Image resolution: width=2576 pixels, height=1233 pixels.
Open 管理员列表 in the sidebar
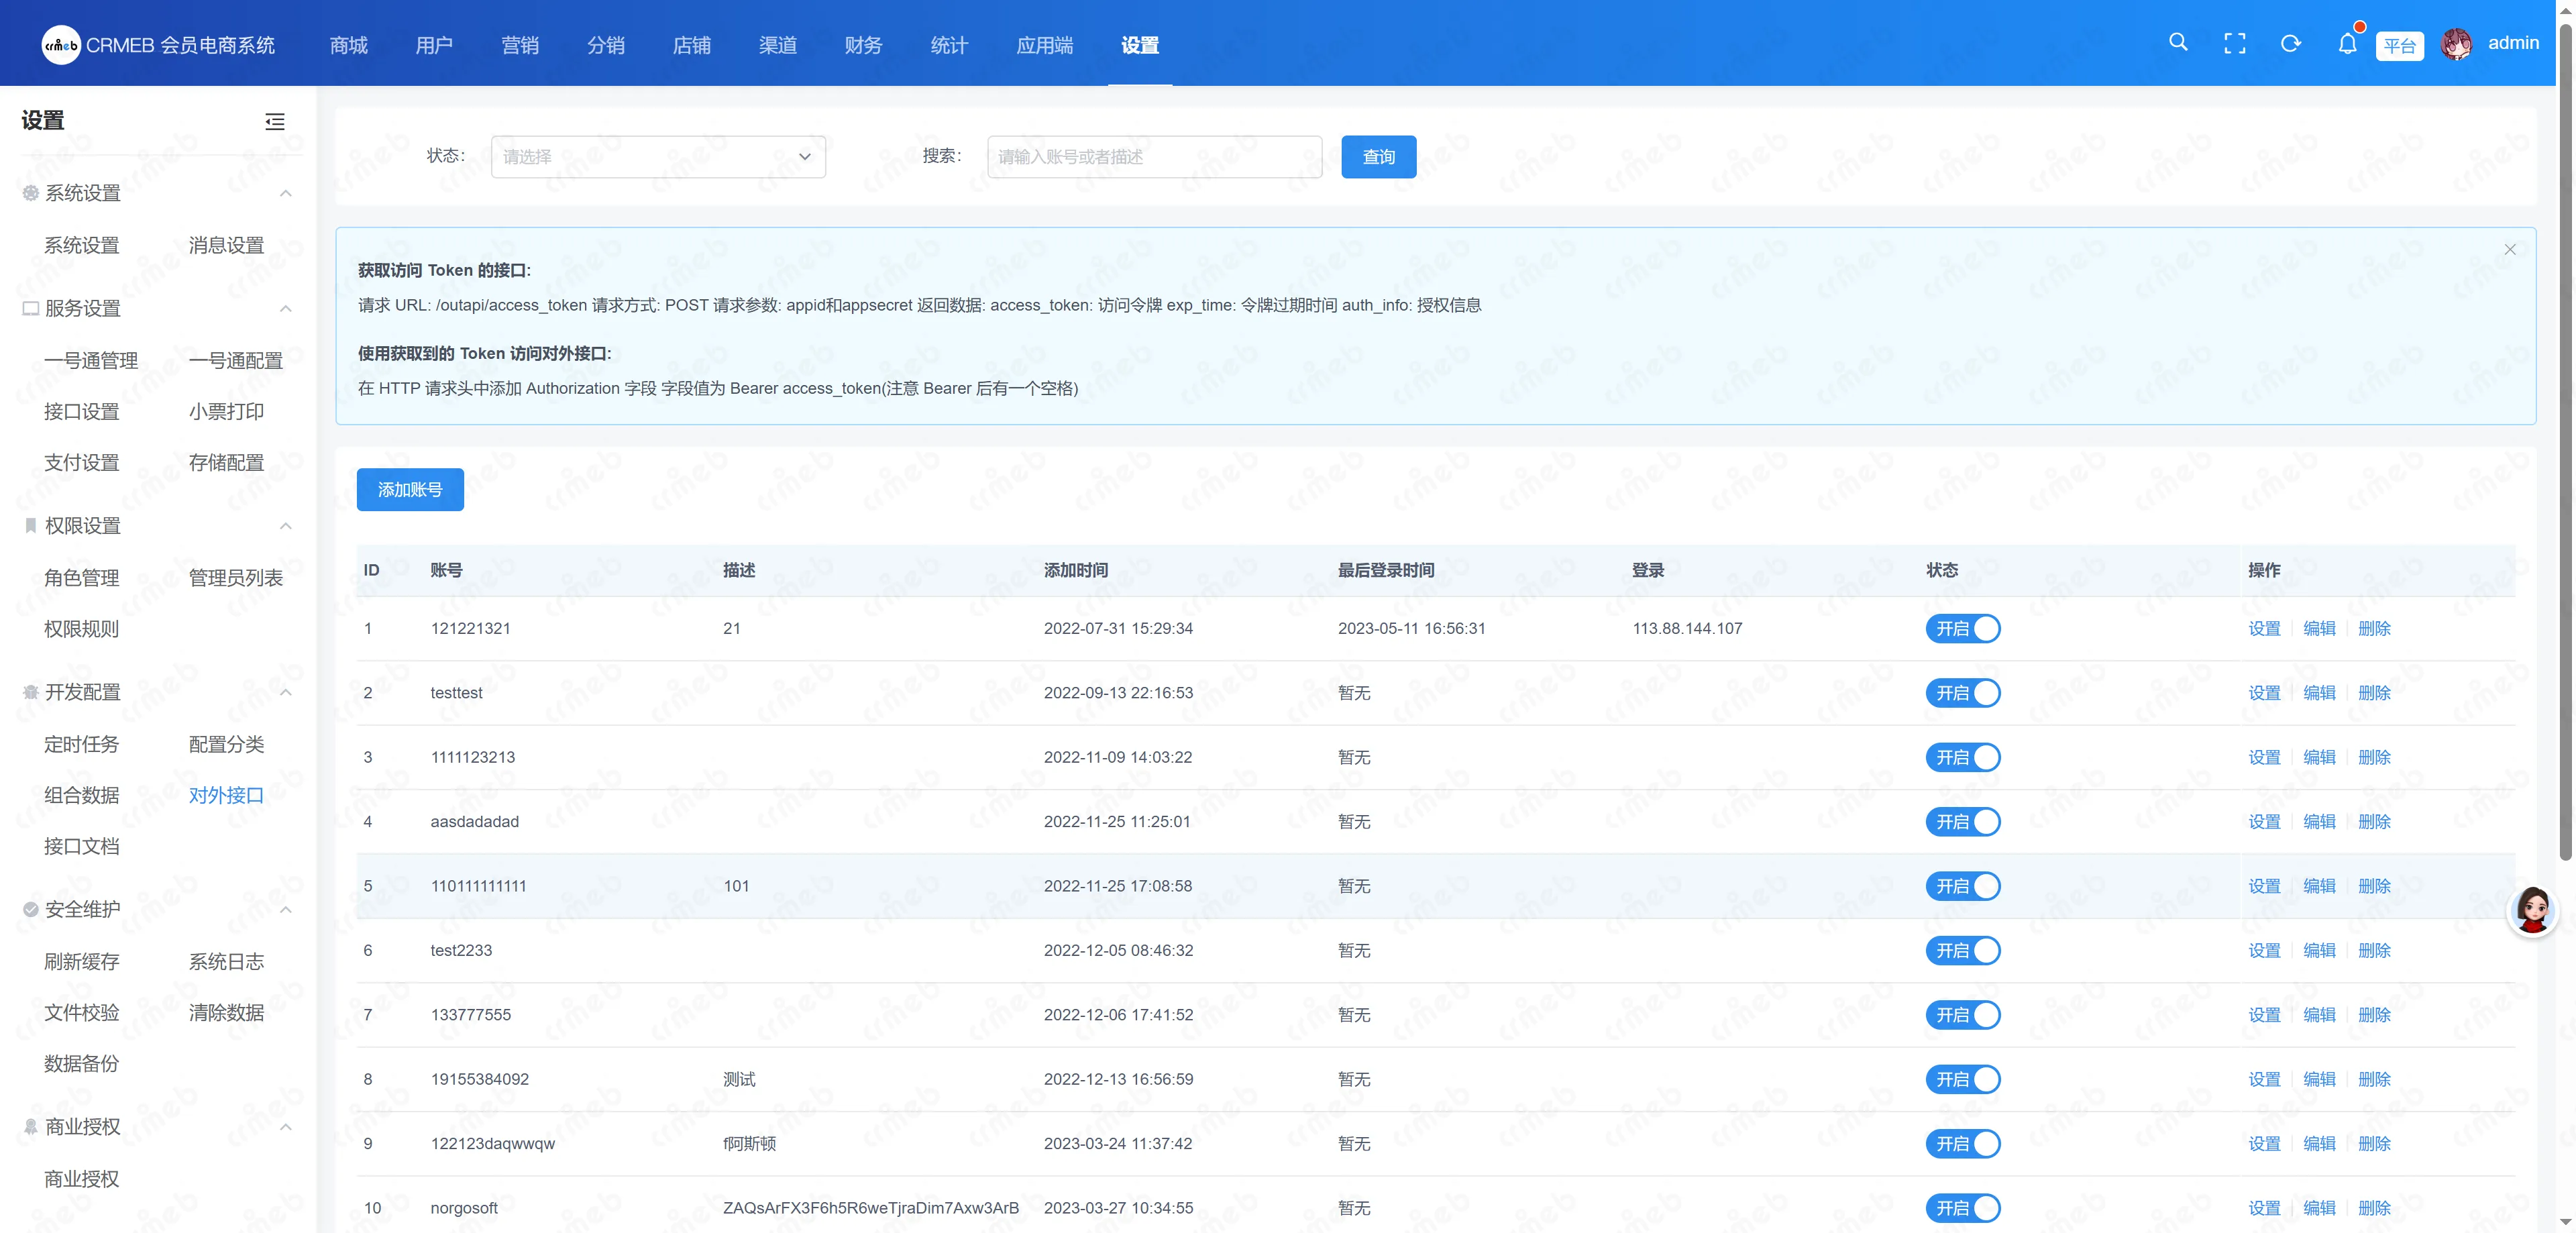[236, 578]
